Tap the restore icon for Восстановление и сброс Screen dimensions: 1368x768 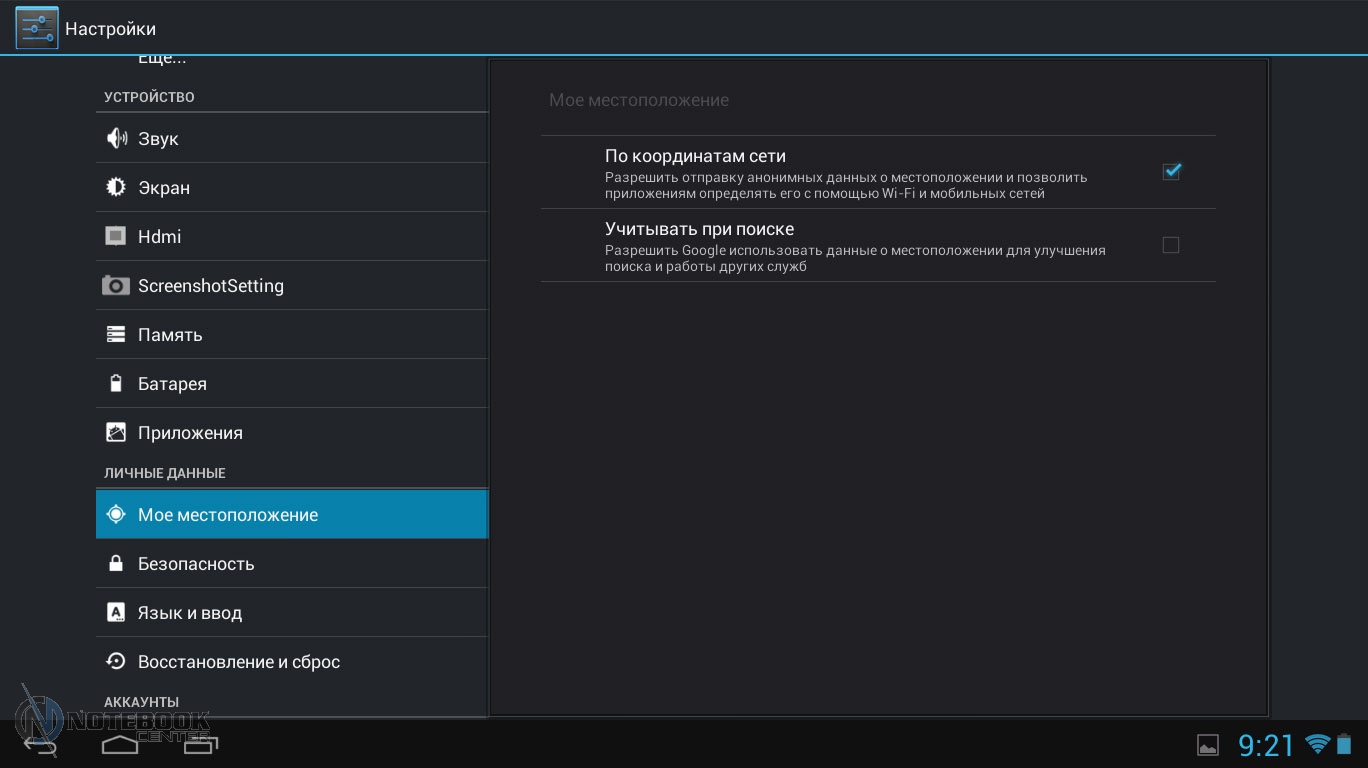pyautogui.click(x=116, y=662)
